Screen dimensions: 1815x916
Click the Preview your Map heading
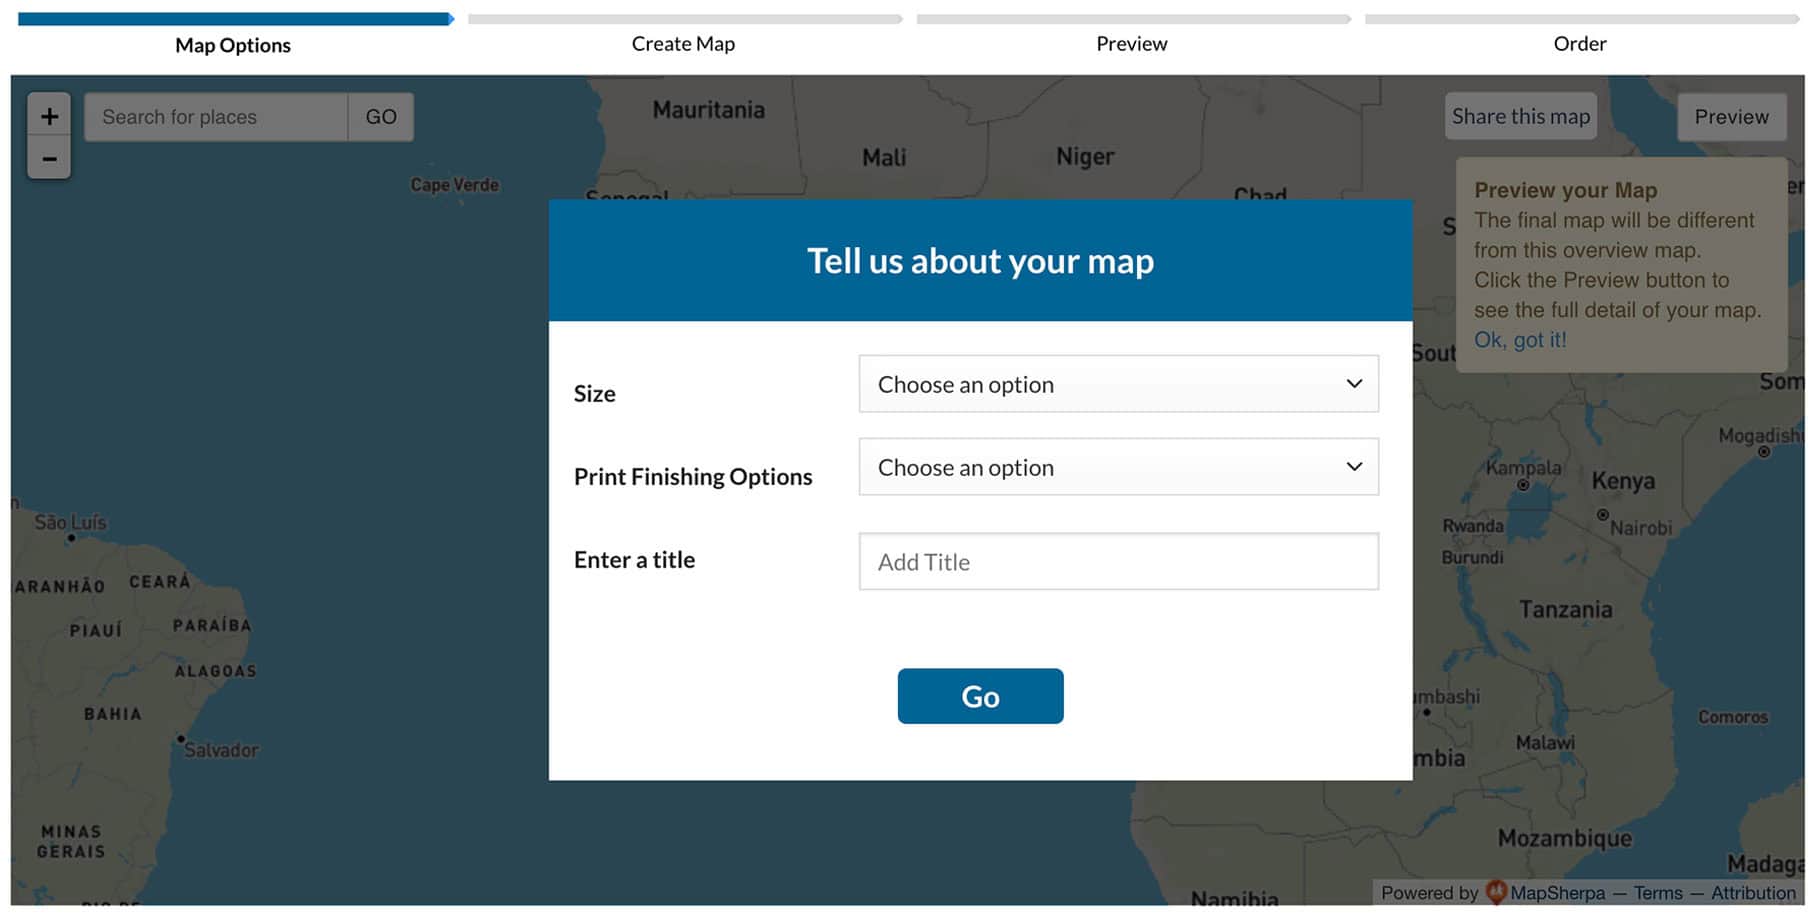1565,190
